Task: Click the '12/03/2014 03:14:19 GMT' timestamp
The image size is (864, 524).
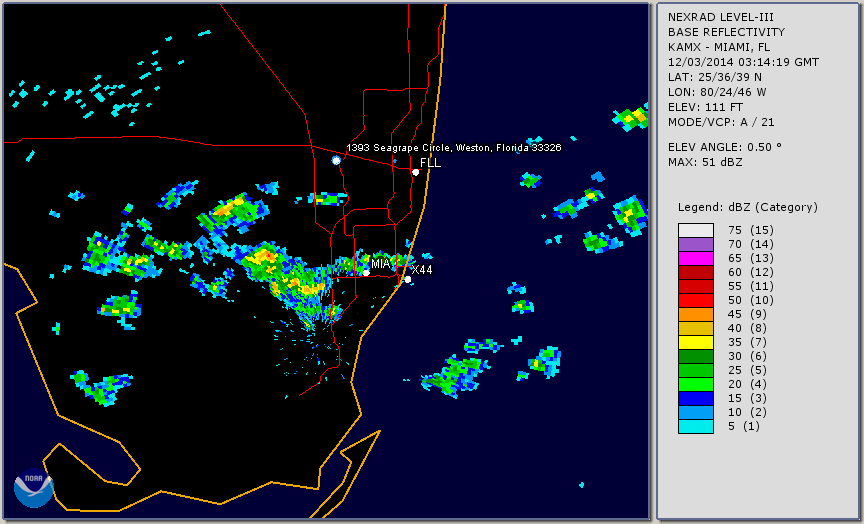Action: [x=743, y=62]
